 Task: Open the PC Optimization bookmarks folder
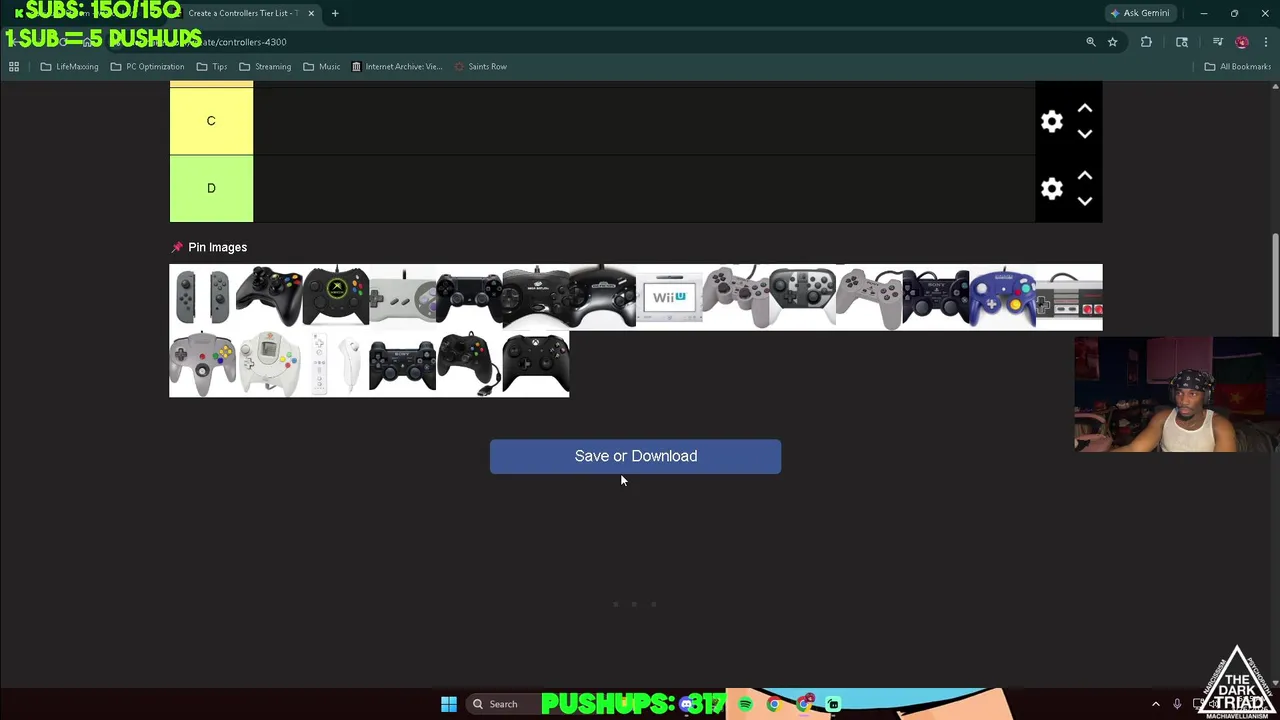[147, 66]
